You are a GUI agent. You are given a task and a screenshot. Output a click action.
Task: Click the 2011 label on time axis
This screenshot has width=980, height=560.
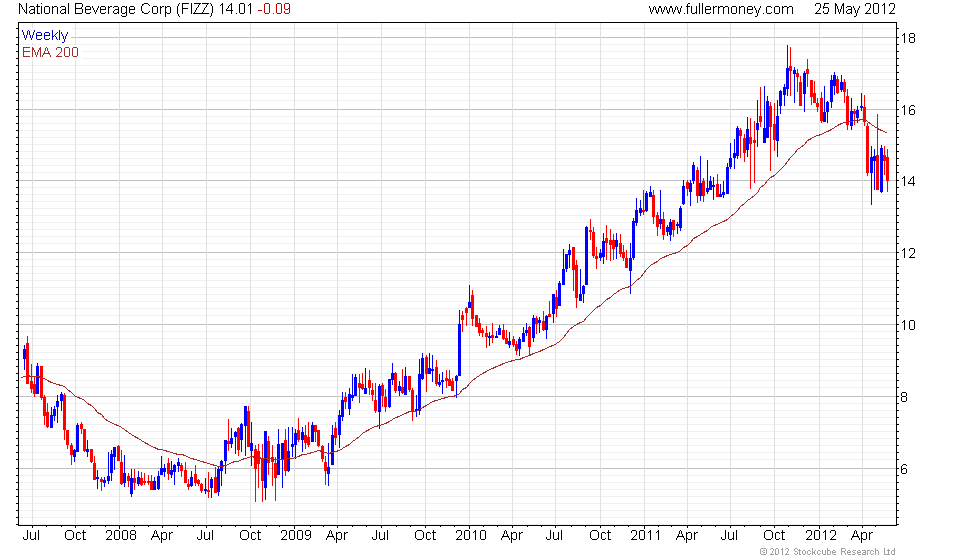pos(643,535)
